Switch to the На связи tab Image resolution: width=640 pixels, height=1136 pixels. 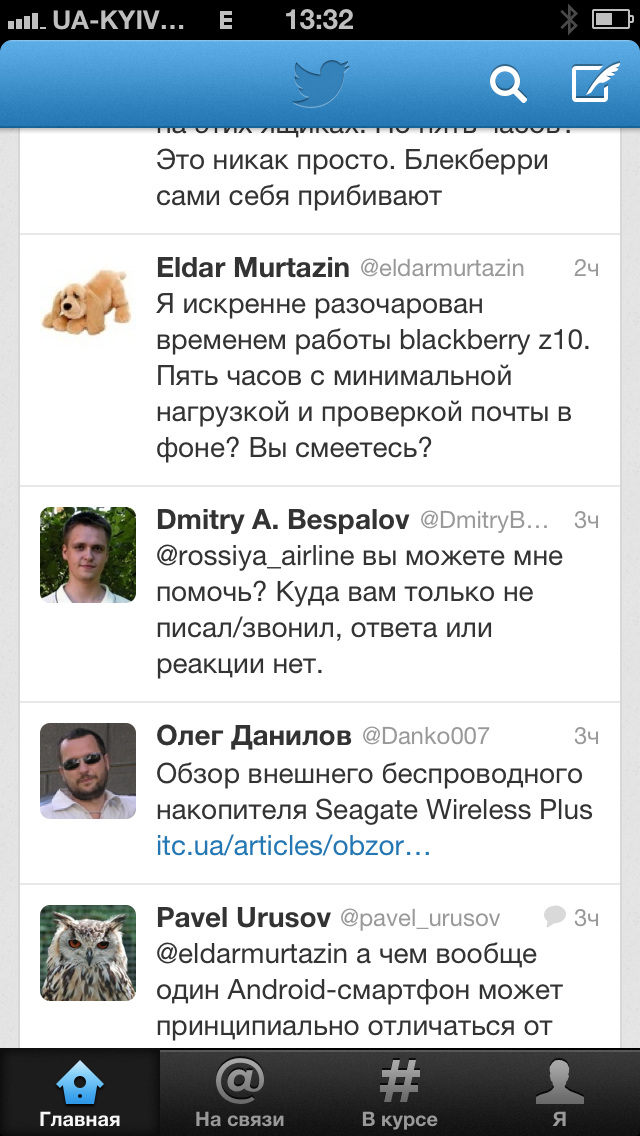click(240, 1092)
